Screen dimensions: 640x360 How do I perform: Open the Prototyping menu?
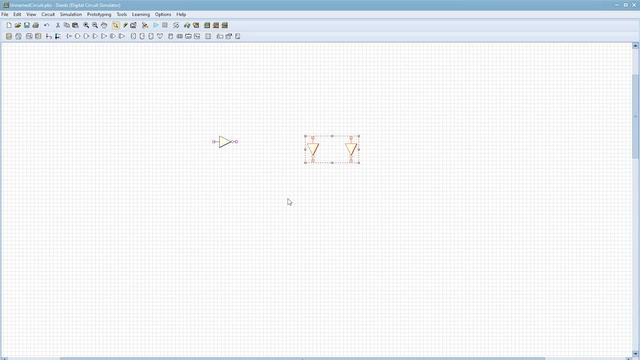click(99, 14)
